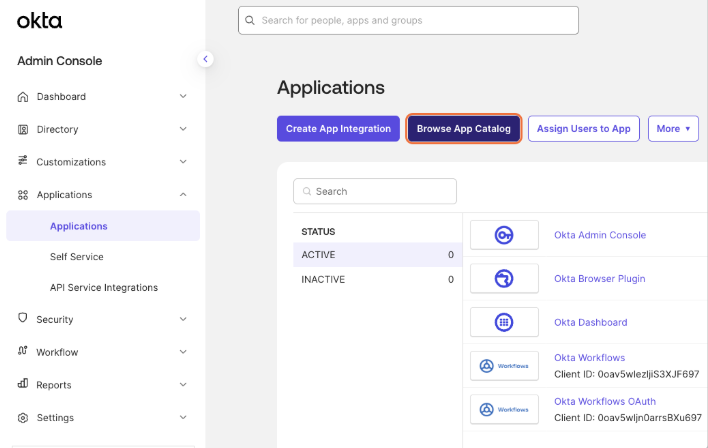The height and width of the screenshot is (448, 708).
Task: Click Create App Integration button
Action: click(338, 129)
